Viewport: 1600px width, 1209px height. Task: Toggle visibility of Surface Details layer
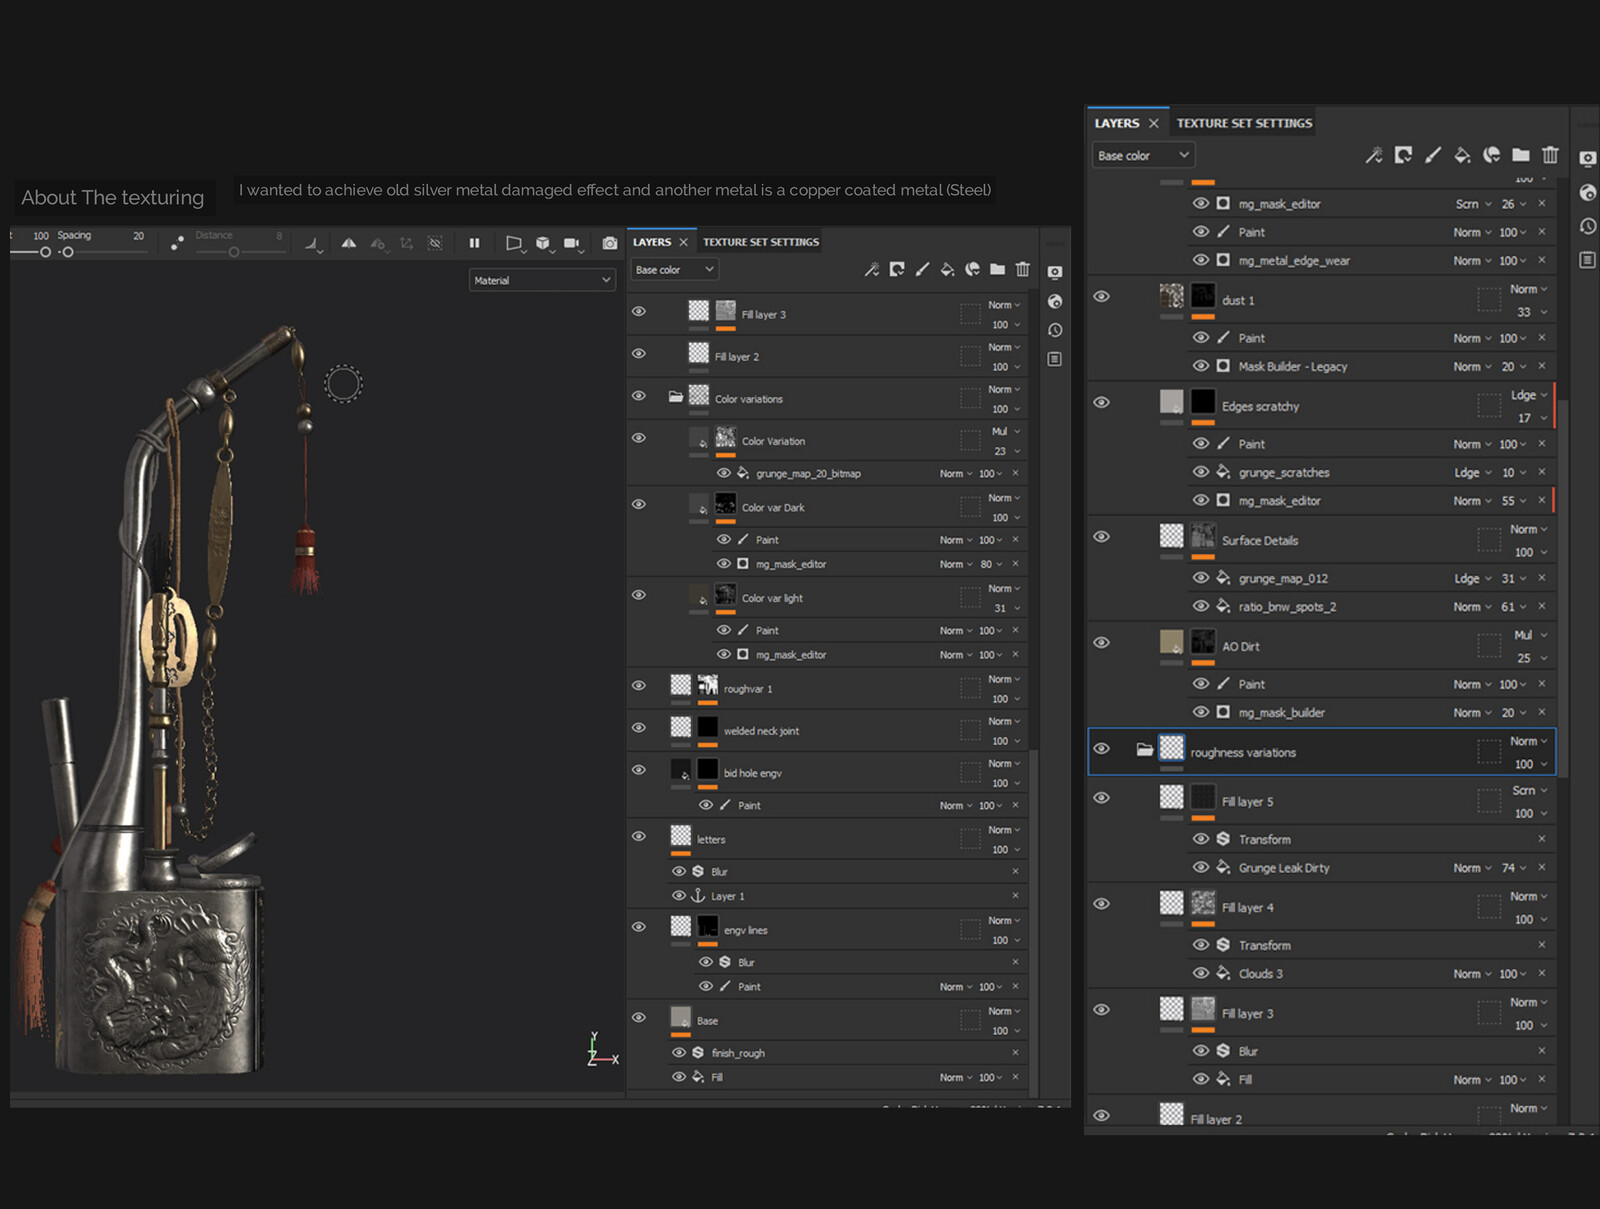point(1101,536)
